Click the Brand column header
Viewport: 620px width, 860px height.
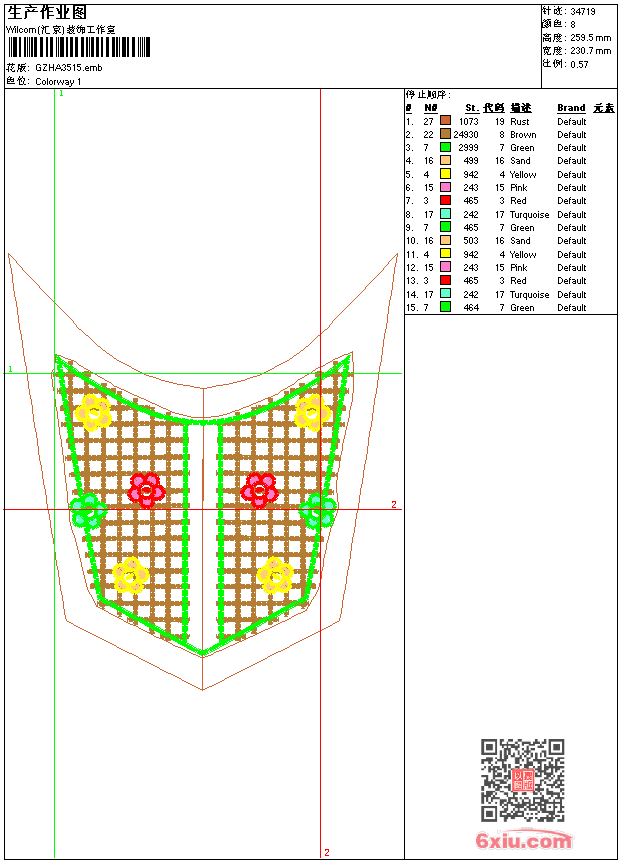pyautogui.click(x=571, y=108)
